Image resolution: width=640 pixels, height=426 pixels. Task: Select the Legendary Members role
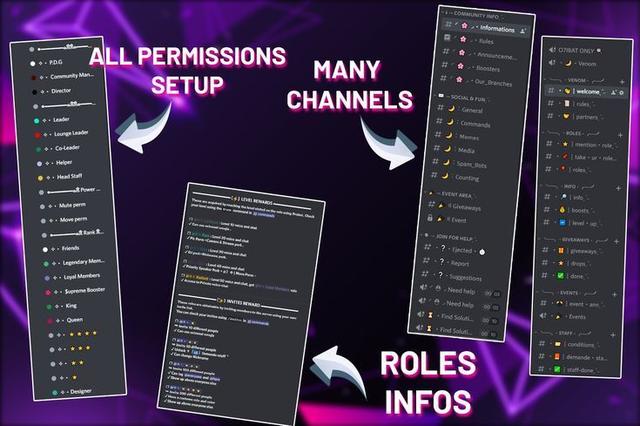(x=74, y=262)
